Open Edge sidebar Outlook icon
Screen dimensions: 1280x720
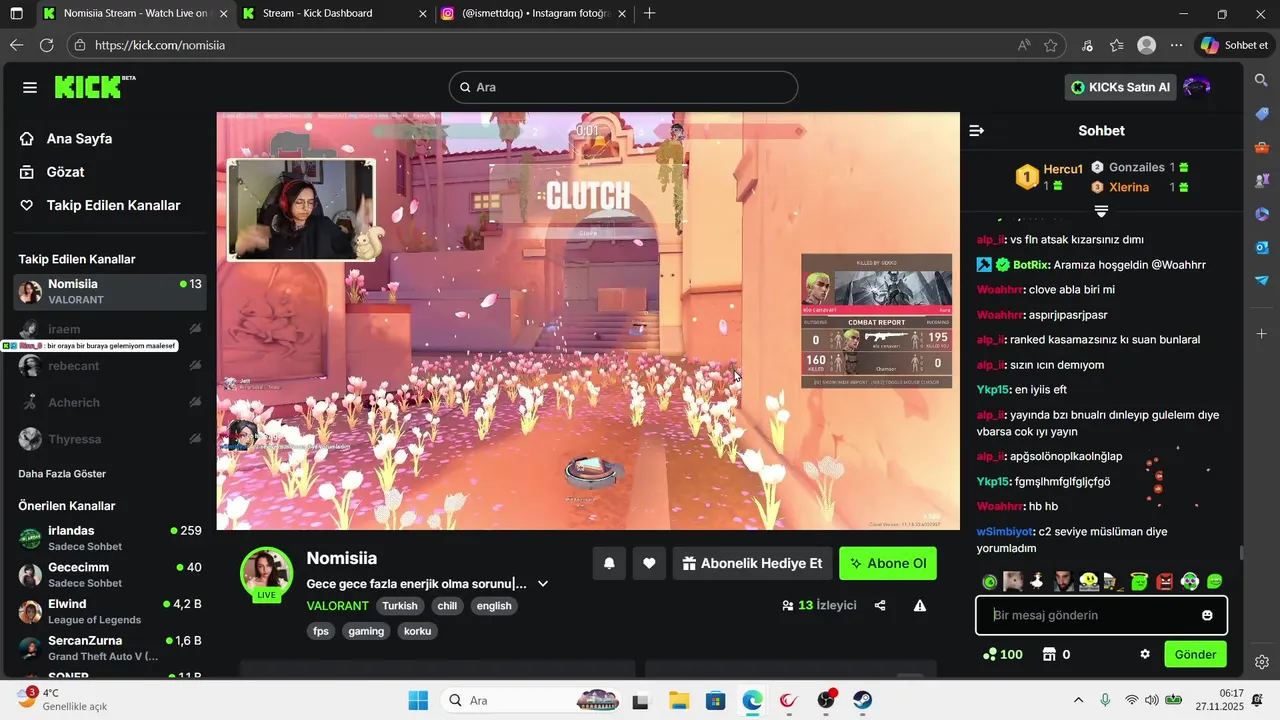(1262, 247)
